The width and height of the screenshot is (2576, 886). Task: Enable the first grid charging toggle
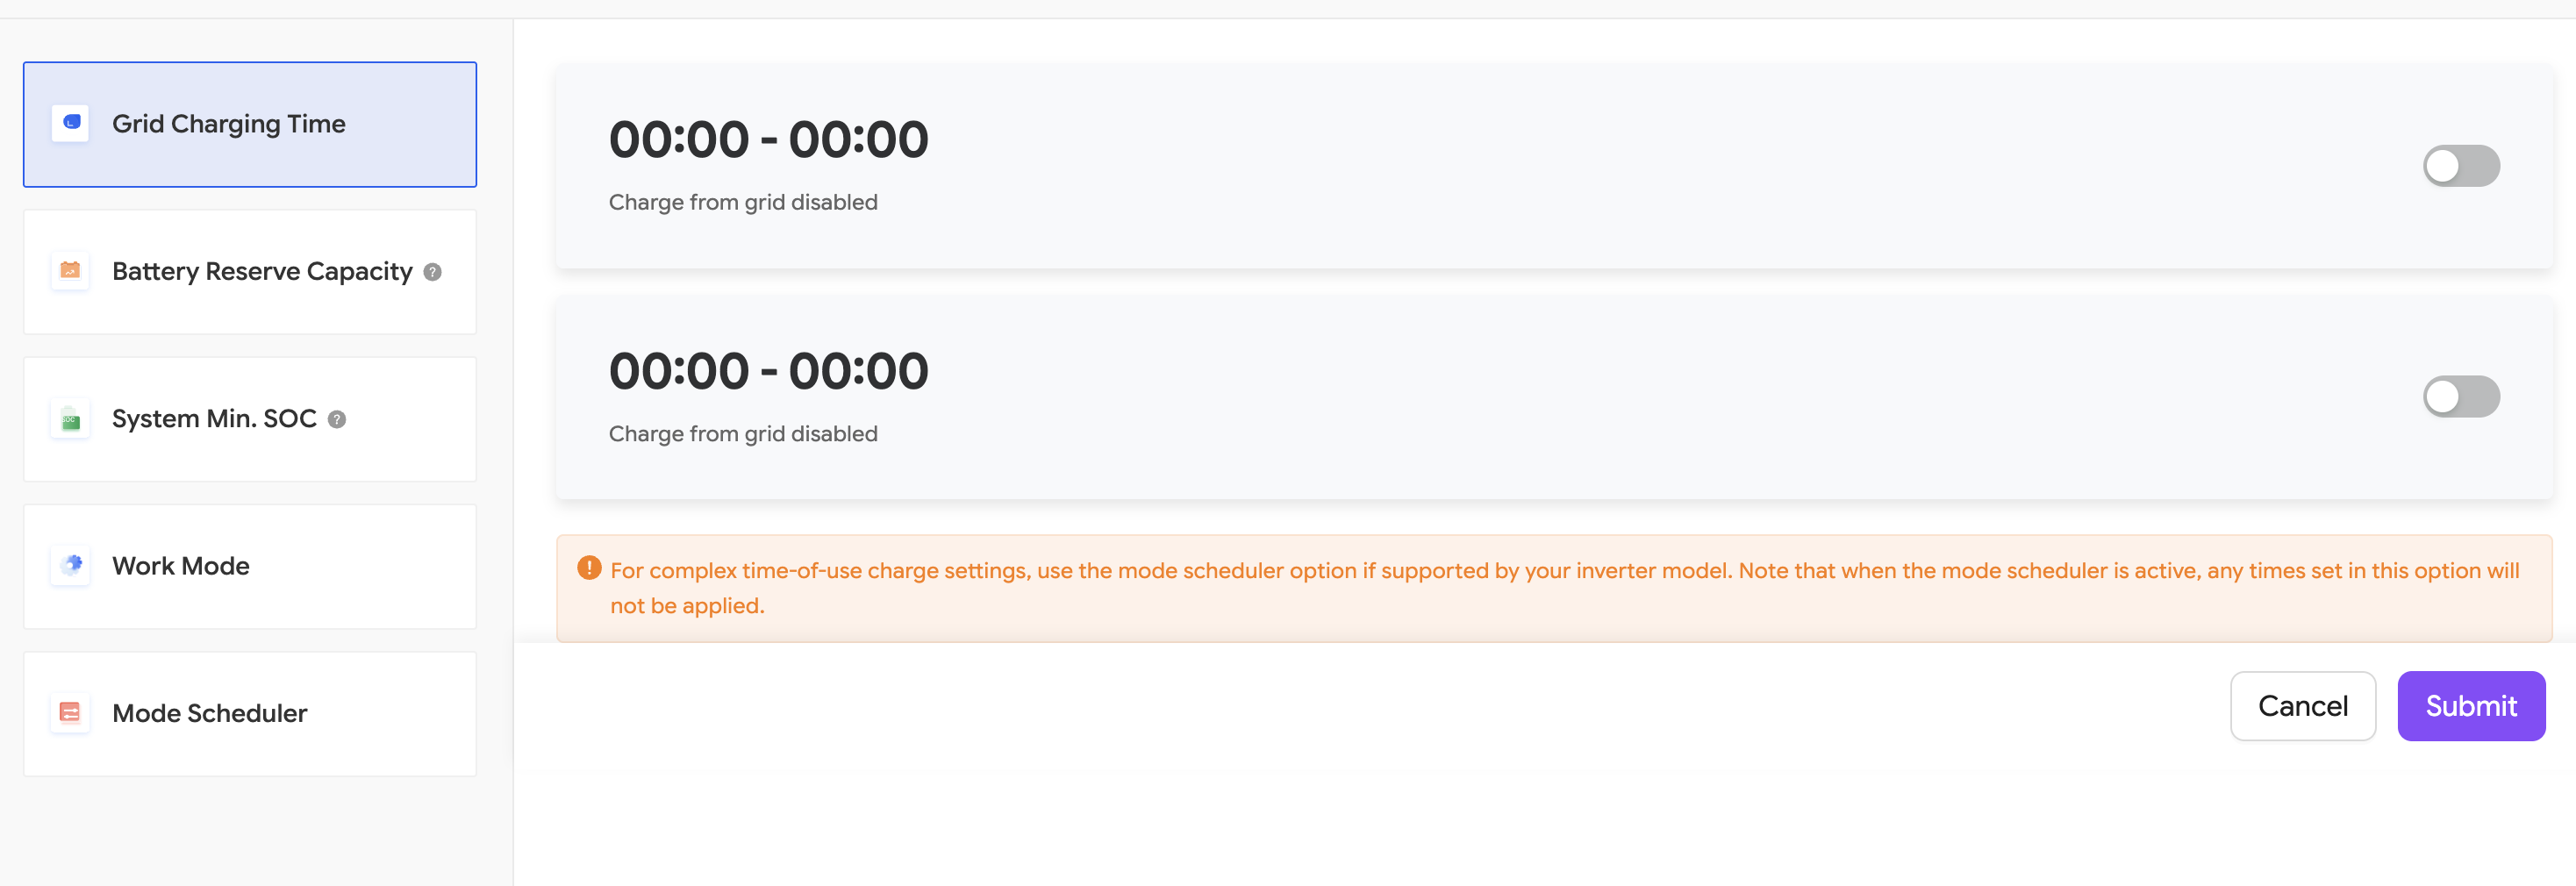2461,166
